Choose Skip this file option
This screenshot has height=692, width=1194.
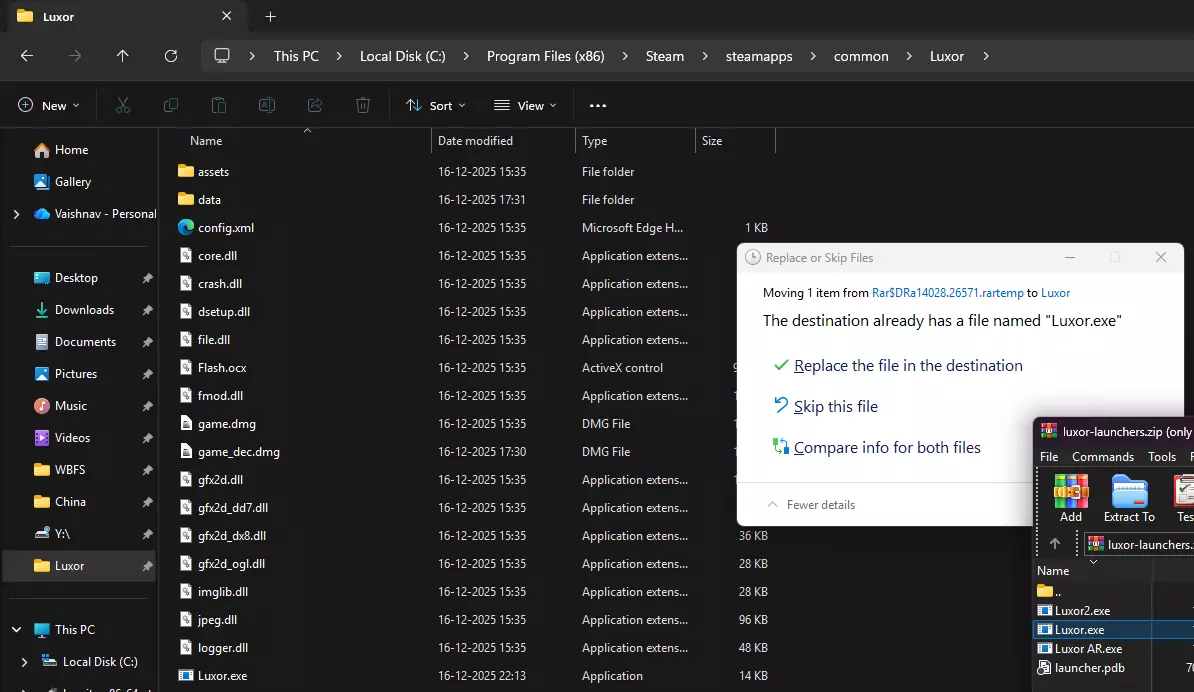pos(835,407)
